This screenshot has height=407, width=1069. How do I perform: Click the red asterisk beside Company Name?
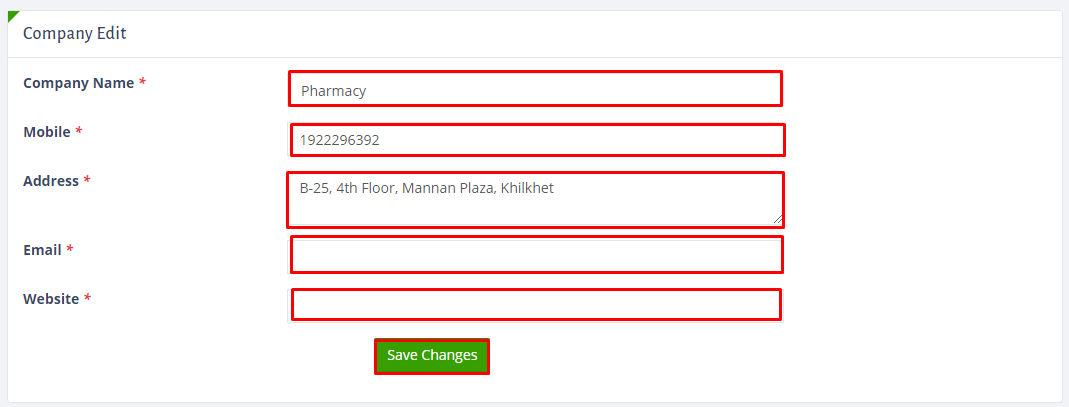click(x=143, y=83)
